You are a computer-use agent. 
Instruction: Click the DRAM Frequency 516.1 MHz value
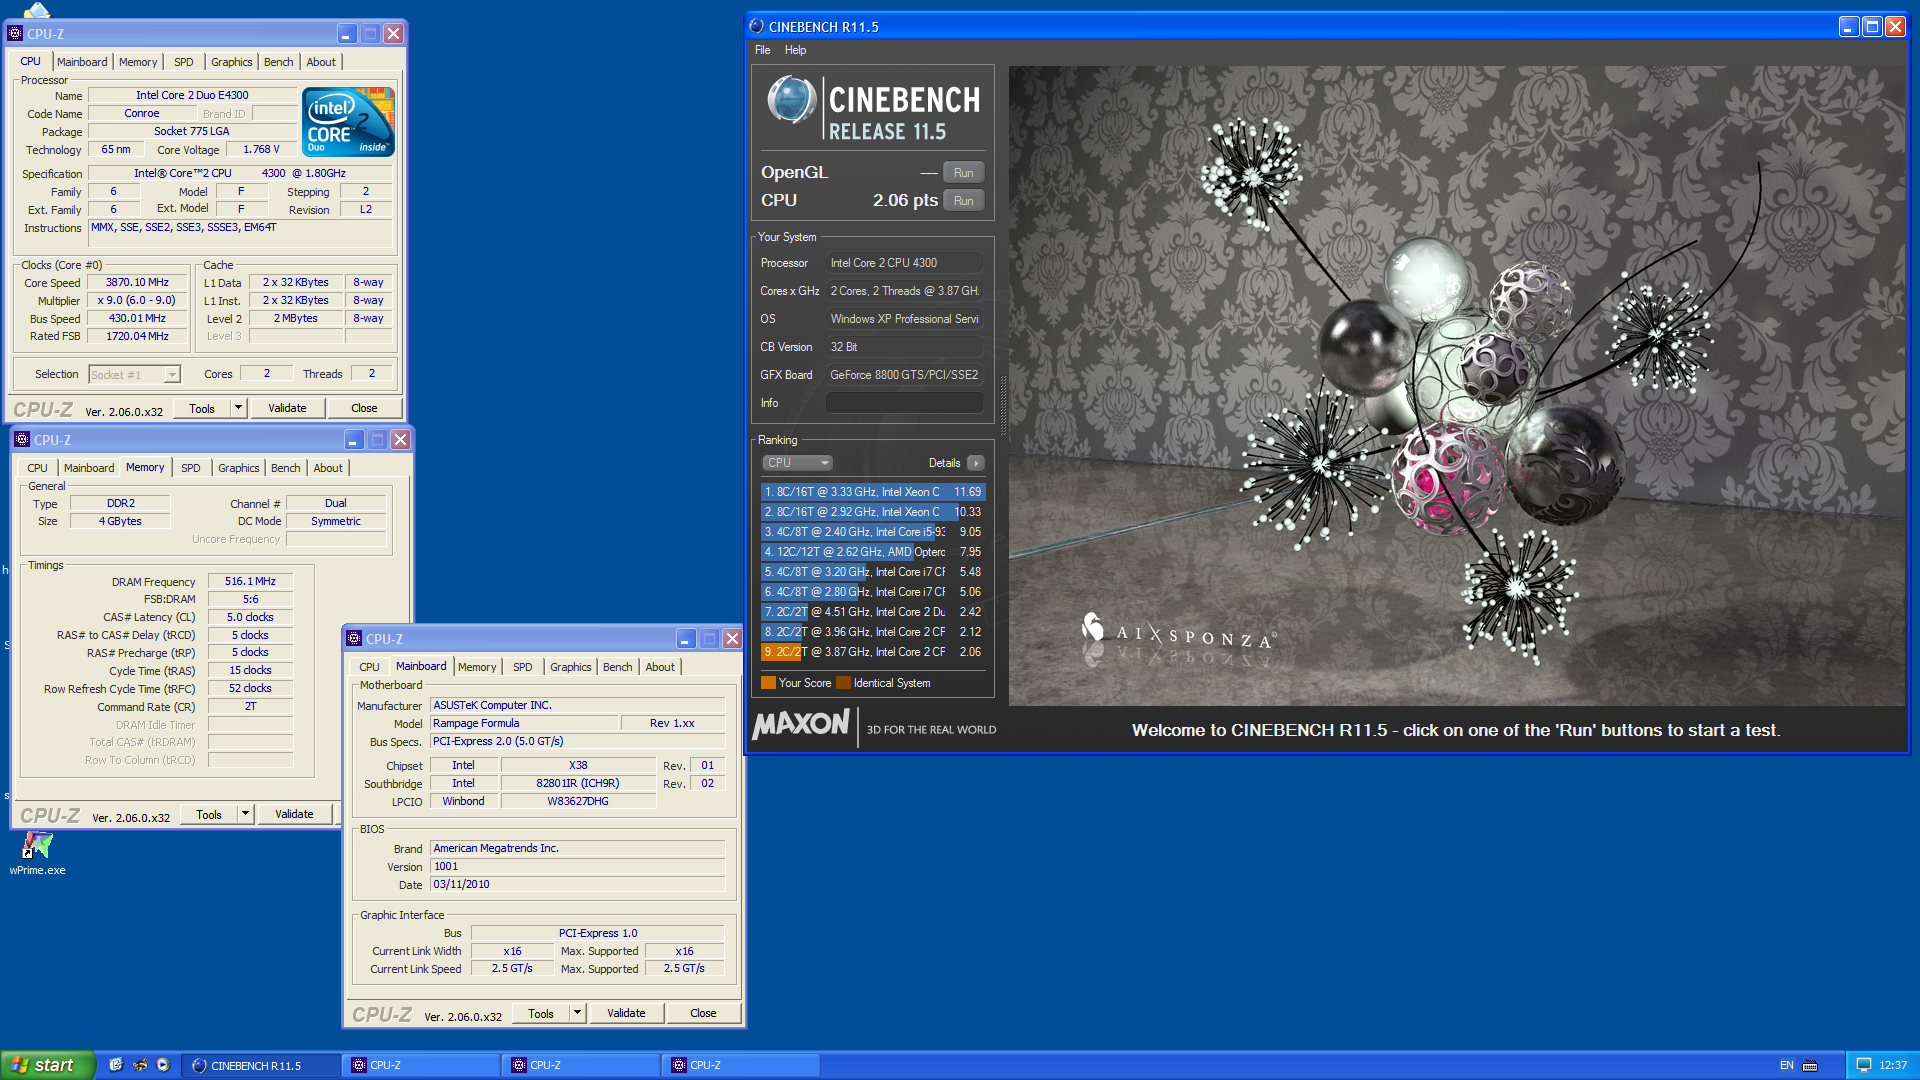[250, 581]
